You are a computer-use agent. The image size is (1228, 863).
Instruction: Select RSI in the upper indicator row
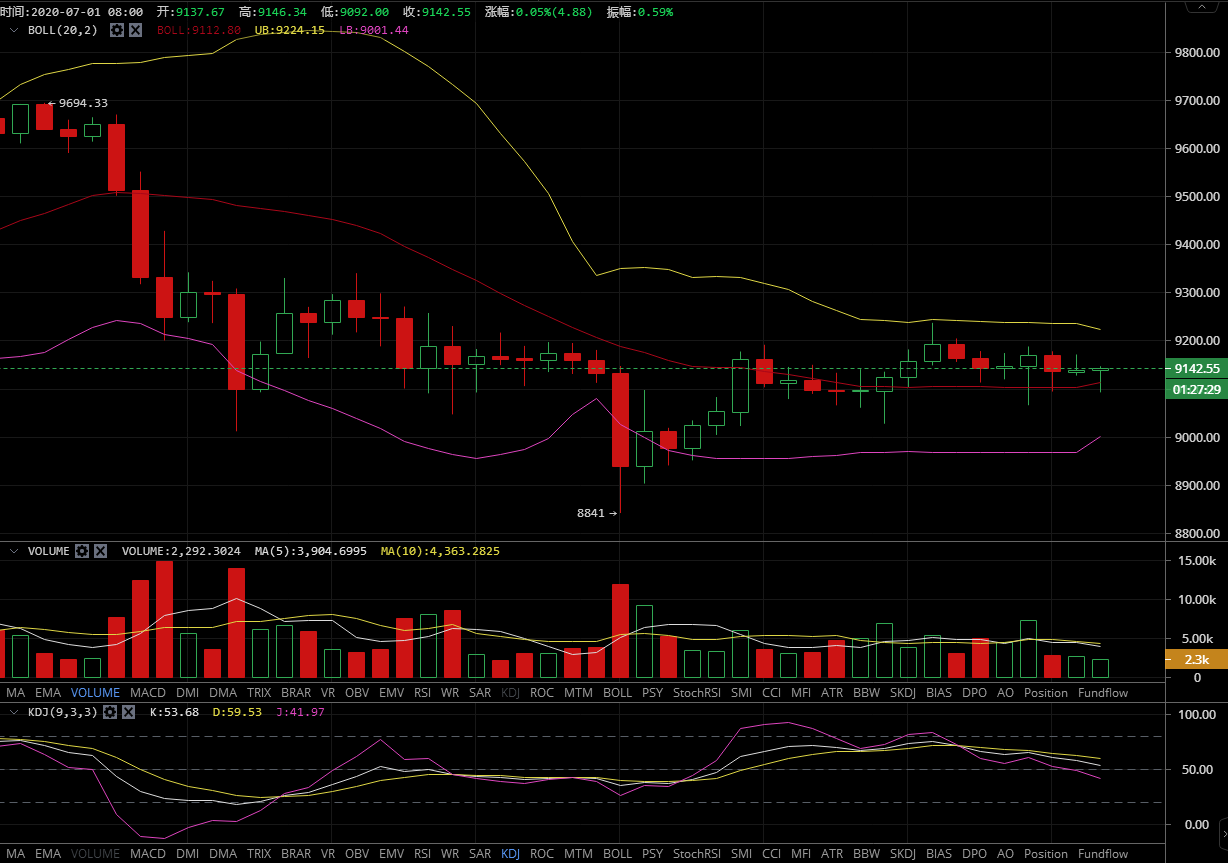[x=422, y=693]
